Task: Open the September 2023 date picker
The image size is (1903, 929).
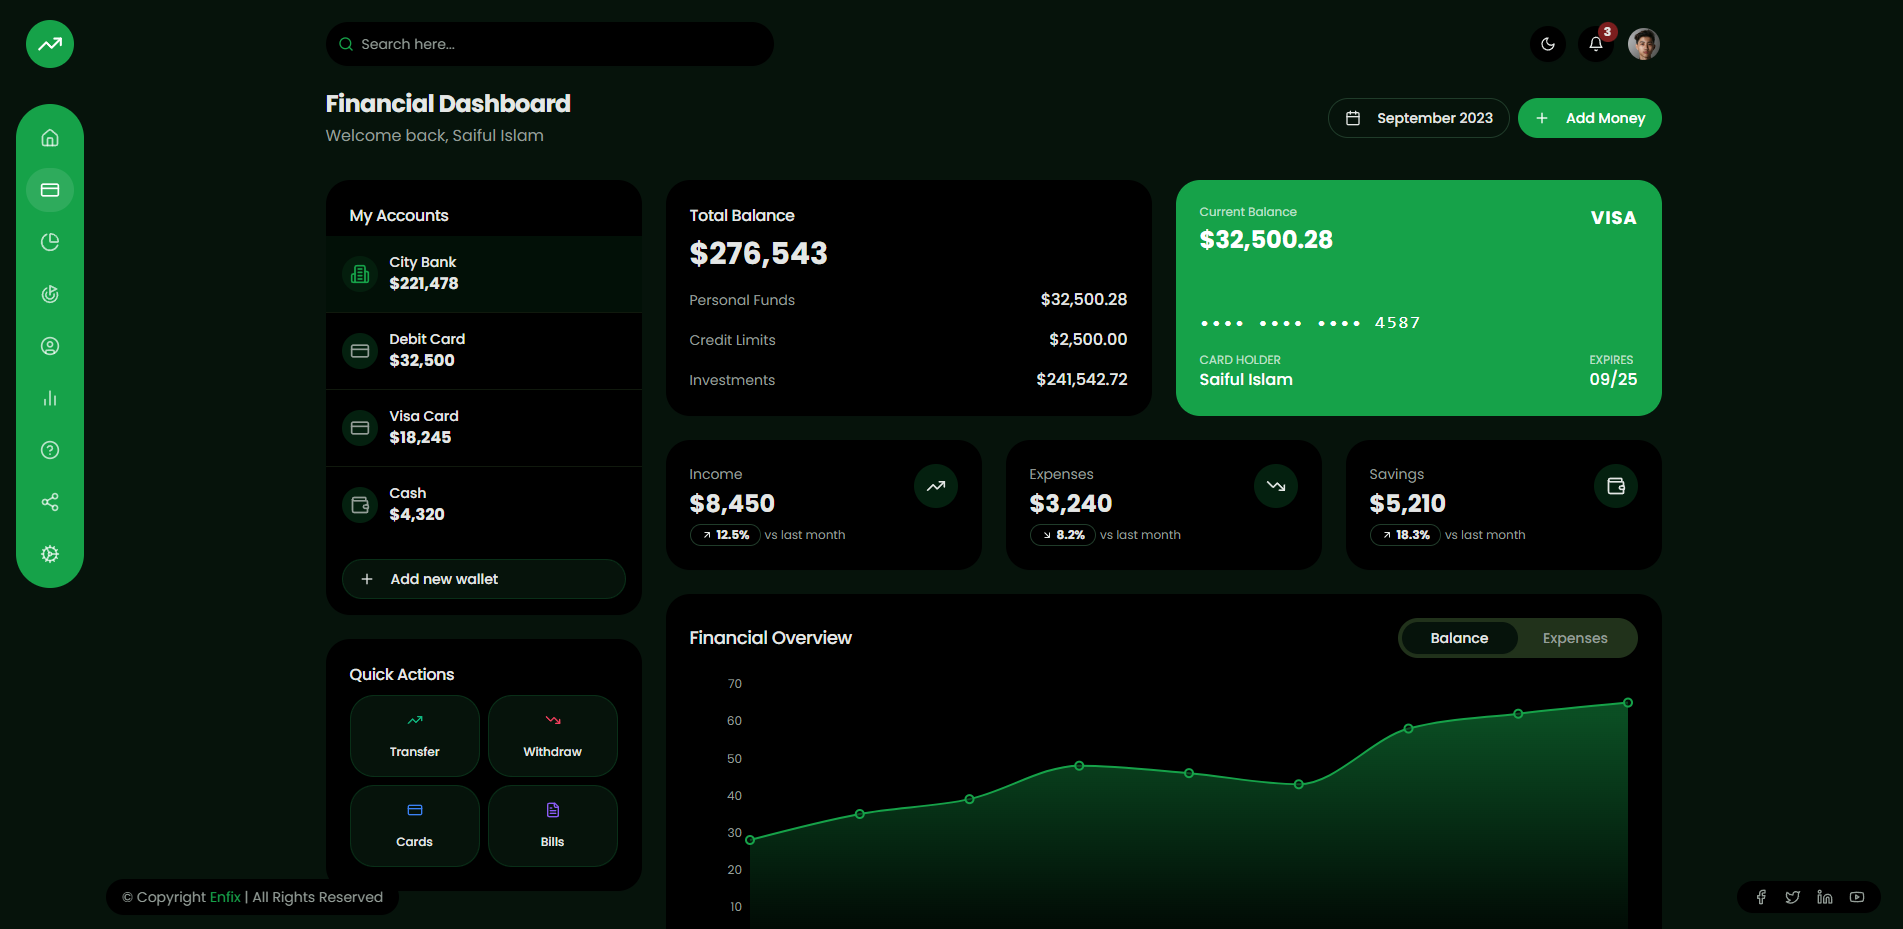Action: [x=1419, y=118]
